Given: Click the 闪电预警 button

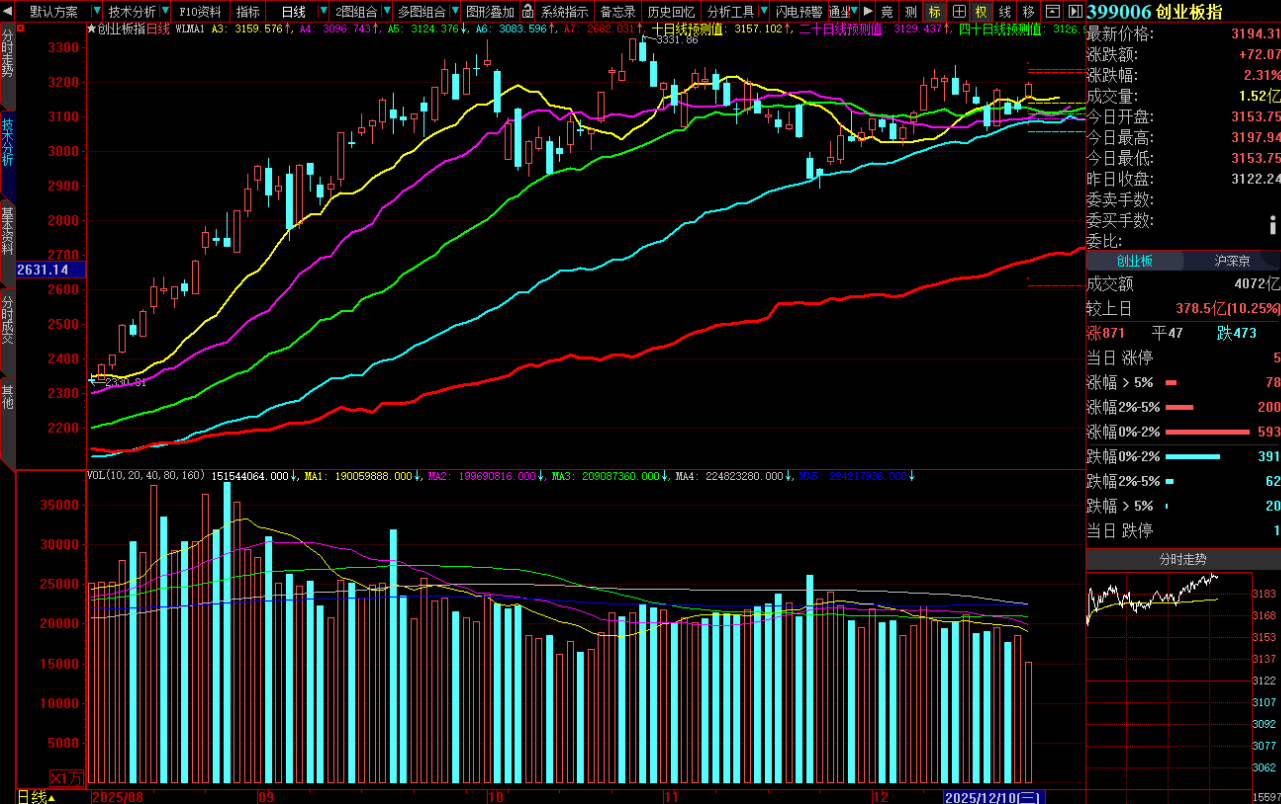Looking at the screenshot, I should point(799,12).
